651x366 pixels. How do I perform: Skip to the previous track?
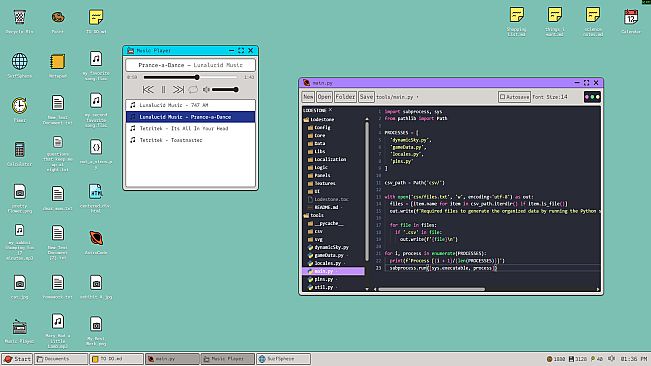(x=148, y=89)
